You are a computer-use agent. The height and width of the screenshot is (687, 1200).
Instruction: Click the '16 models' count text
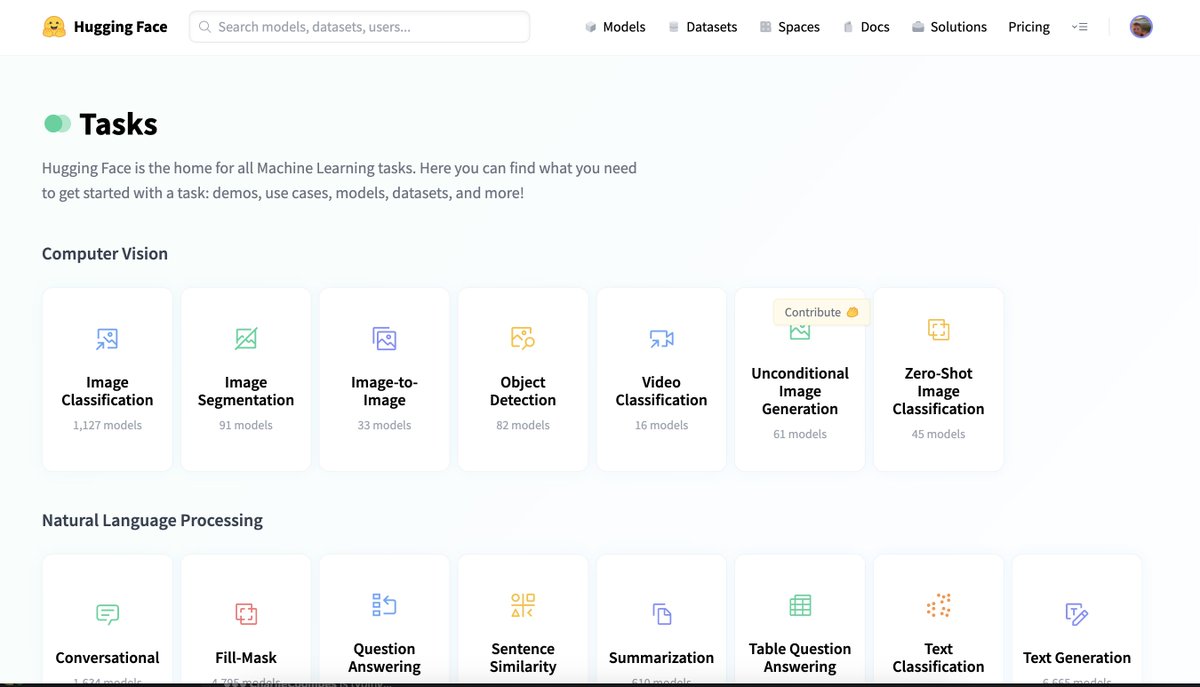click(x=661, y=425)
